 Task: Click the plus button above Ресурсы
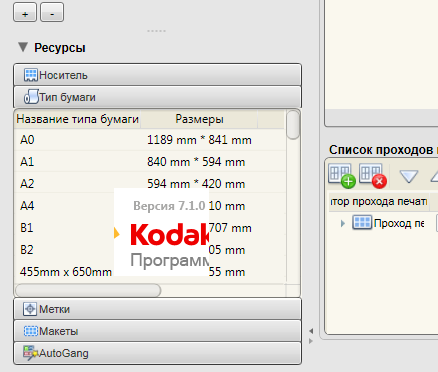[25, 12]
